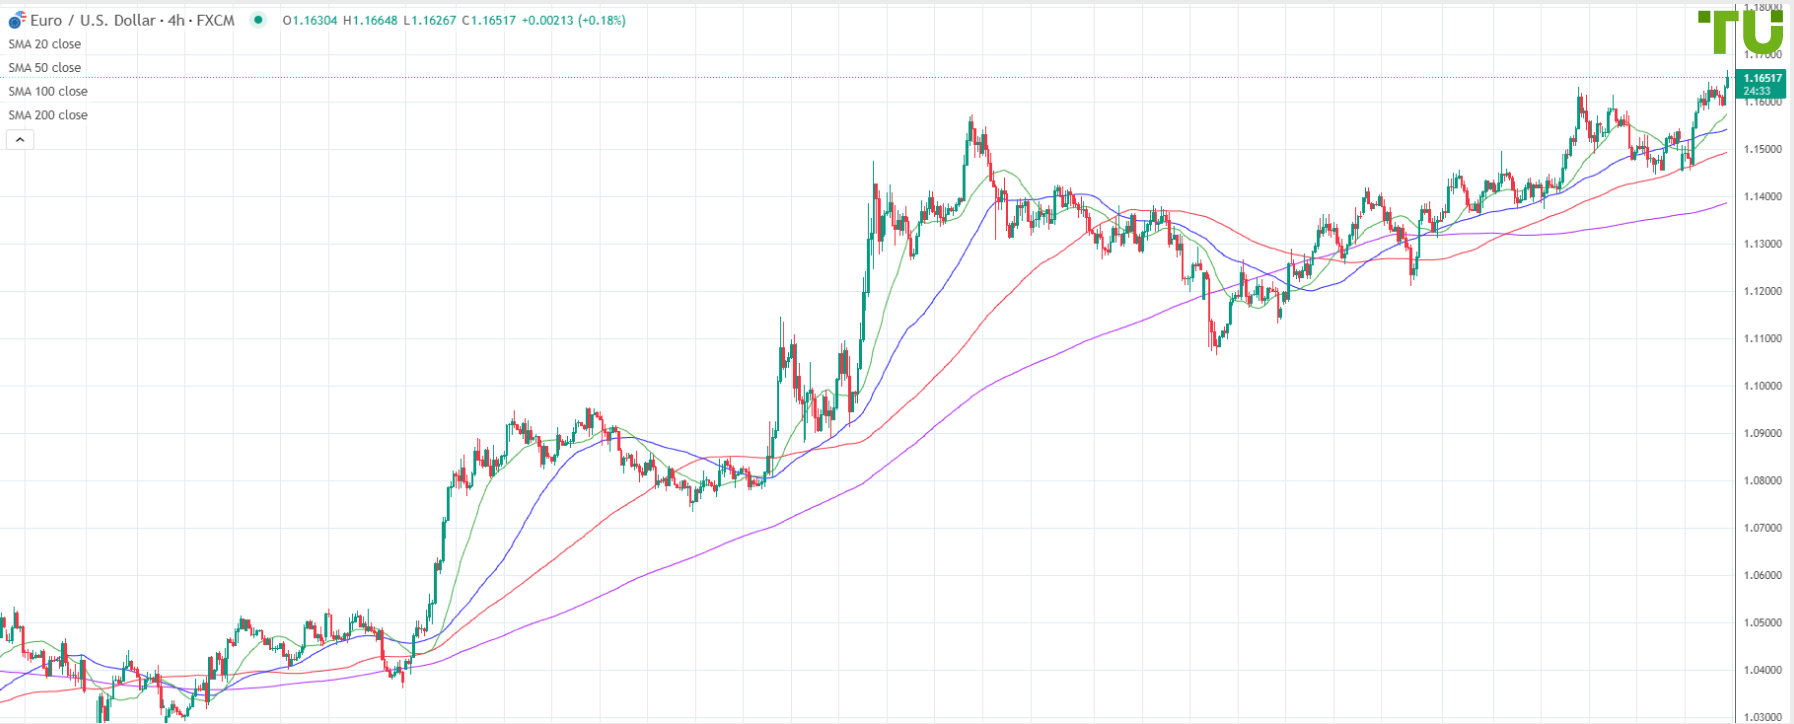
Task: Click the close value C1.16517
Action: tap(489, 20)
